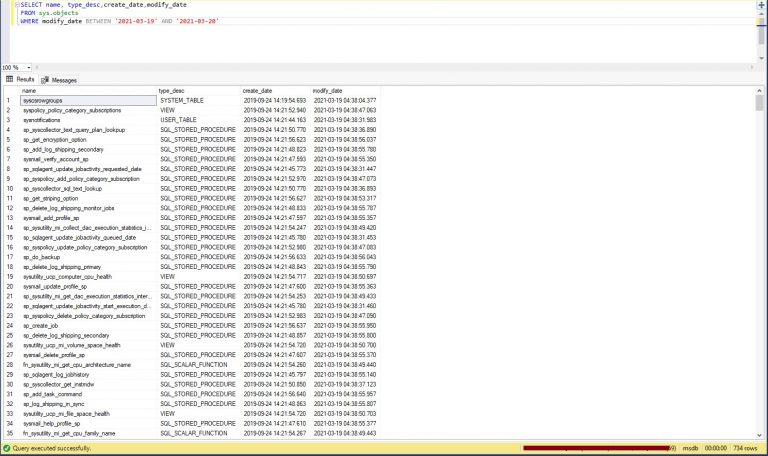Select the sysmail_delete_profile_sp cell
The height and width of the screenshot is (456, 768).
tap(88, 355)
